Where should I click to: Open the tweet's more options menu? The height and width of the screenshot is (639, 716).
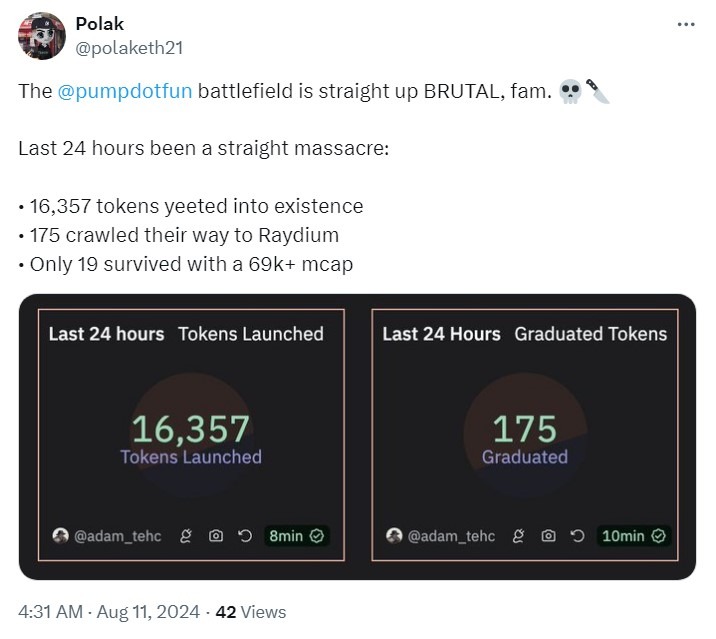coord(685,24)
